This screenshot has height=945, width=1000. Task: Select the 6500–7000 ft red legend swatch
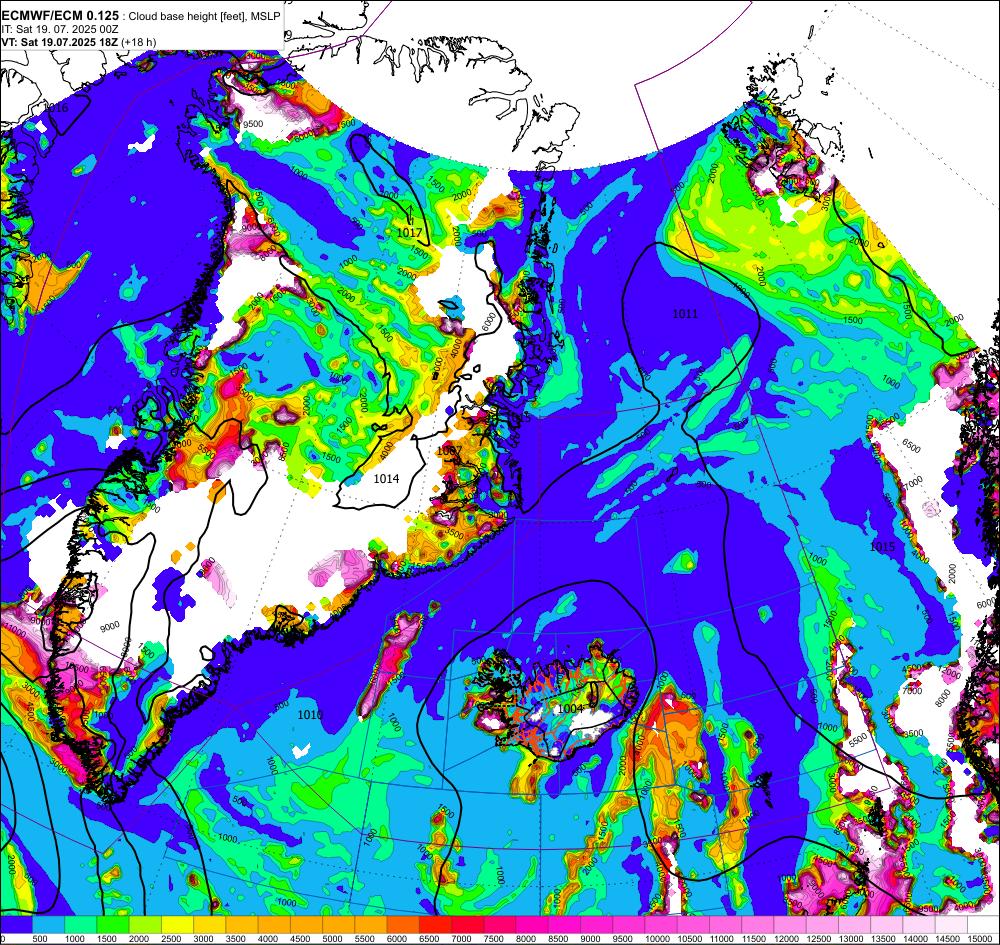pyautogui.click(x=436, y=925)
